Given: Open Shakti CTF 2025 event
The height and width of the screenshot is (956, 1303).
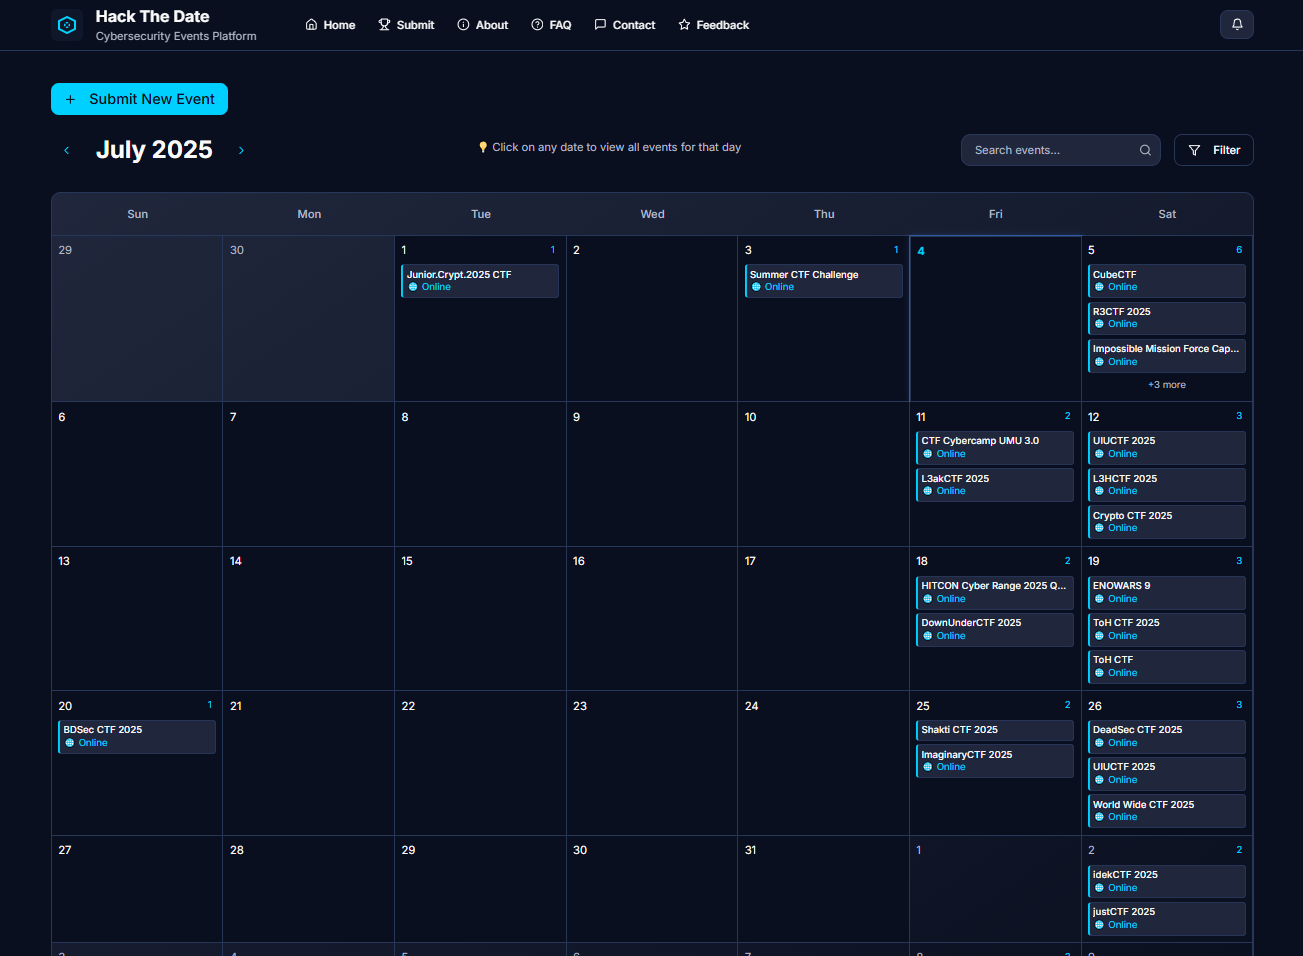Looking at the screenshot, I should click(x=995, y=730).
